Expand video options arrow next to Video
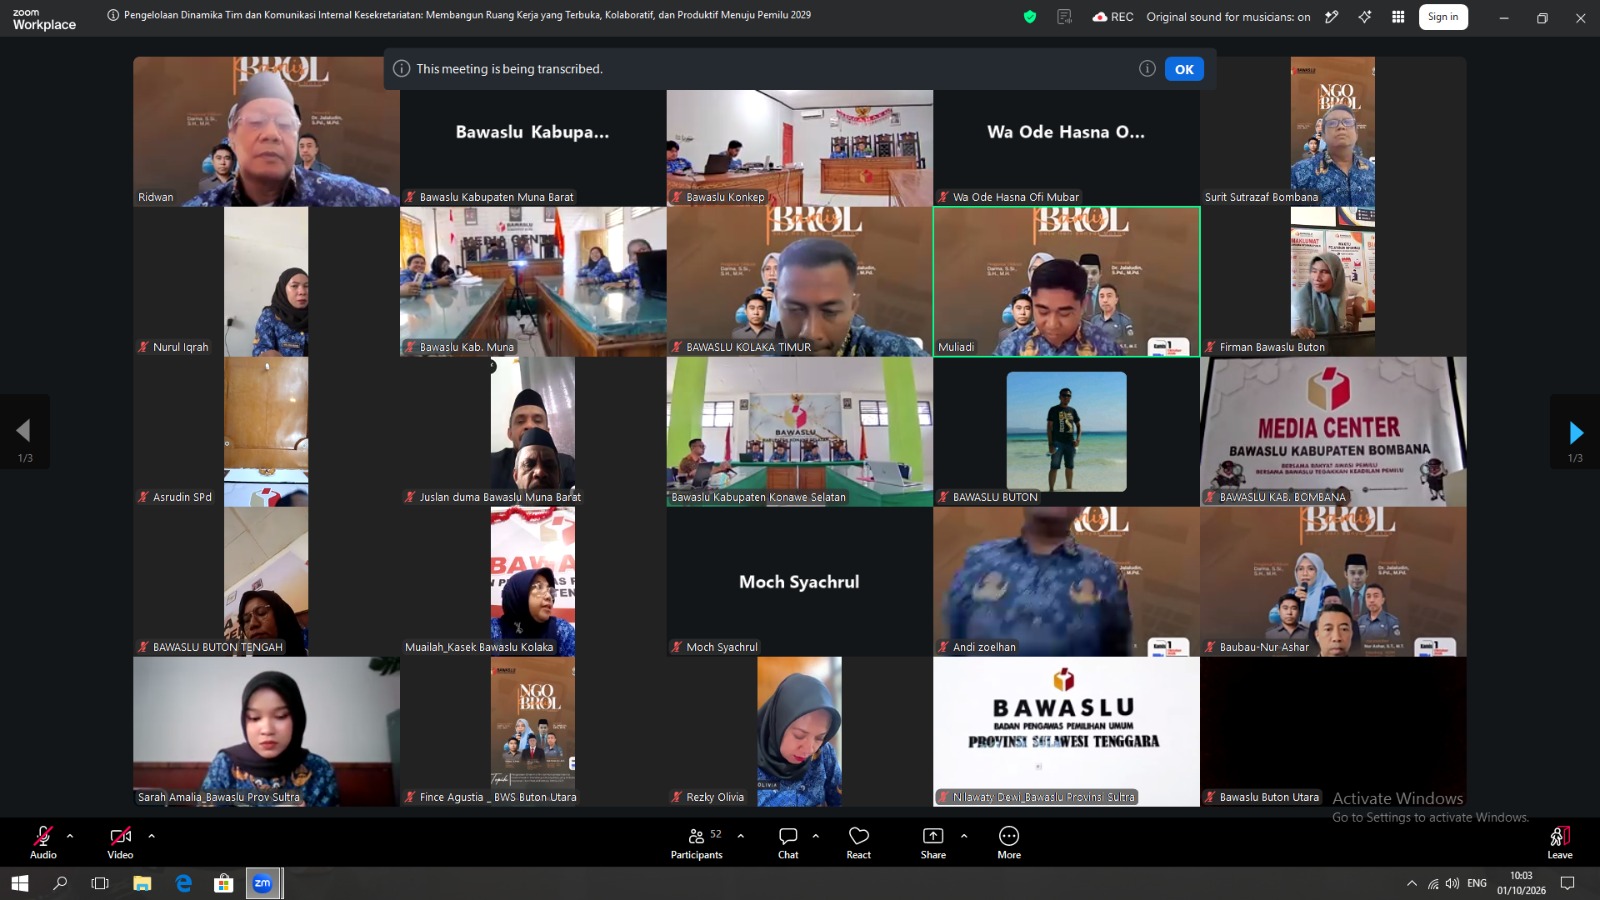This screenshot has height=900, width=1600. coord(151,836)
